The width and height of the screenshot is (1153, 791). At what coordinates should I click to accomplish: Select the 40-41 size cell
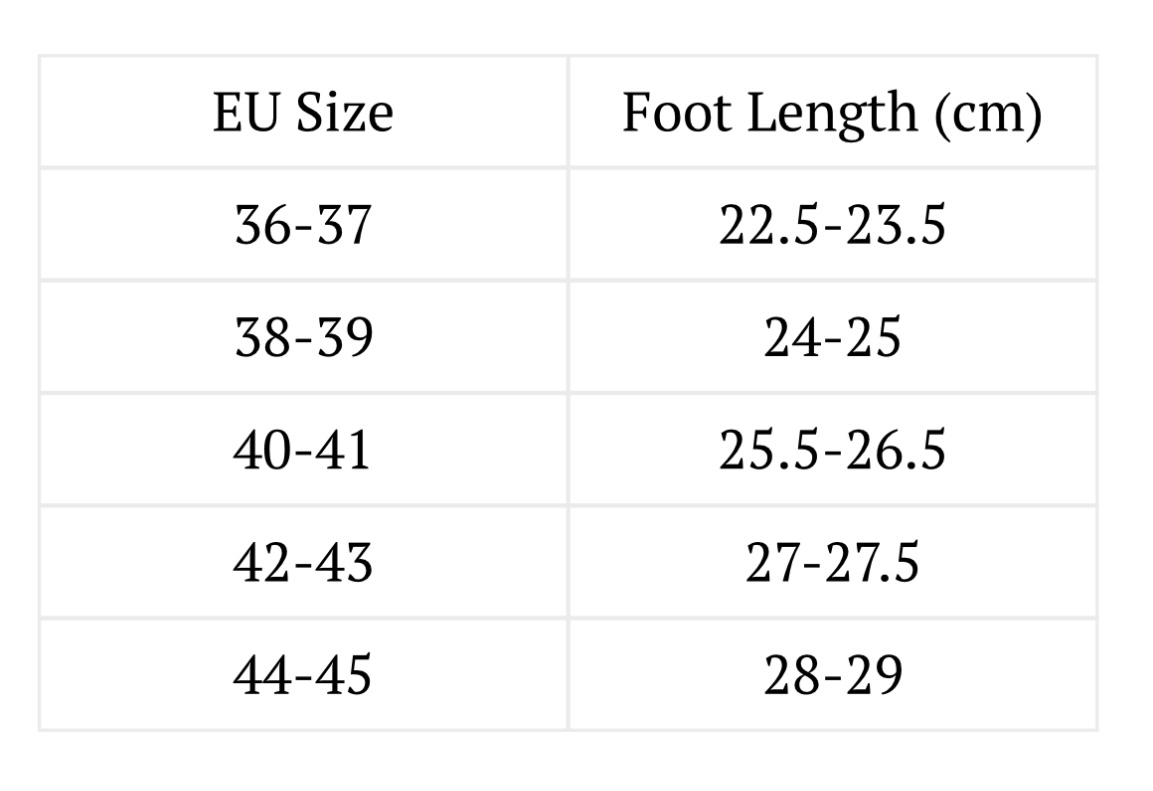point(303,450)
